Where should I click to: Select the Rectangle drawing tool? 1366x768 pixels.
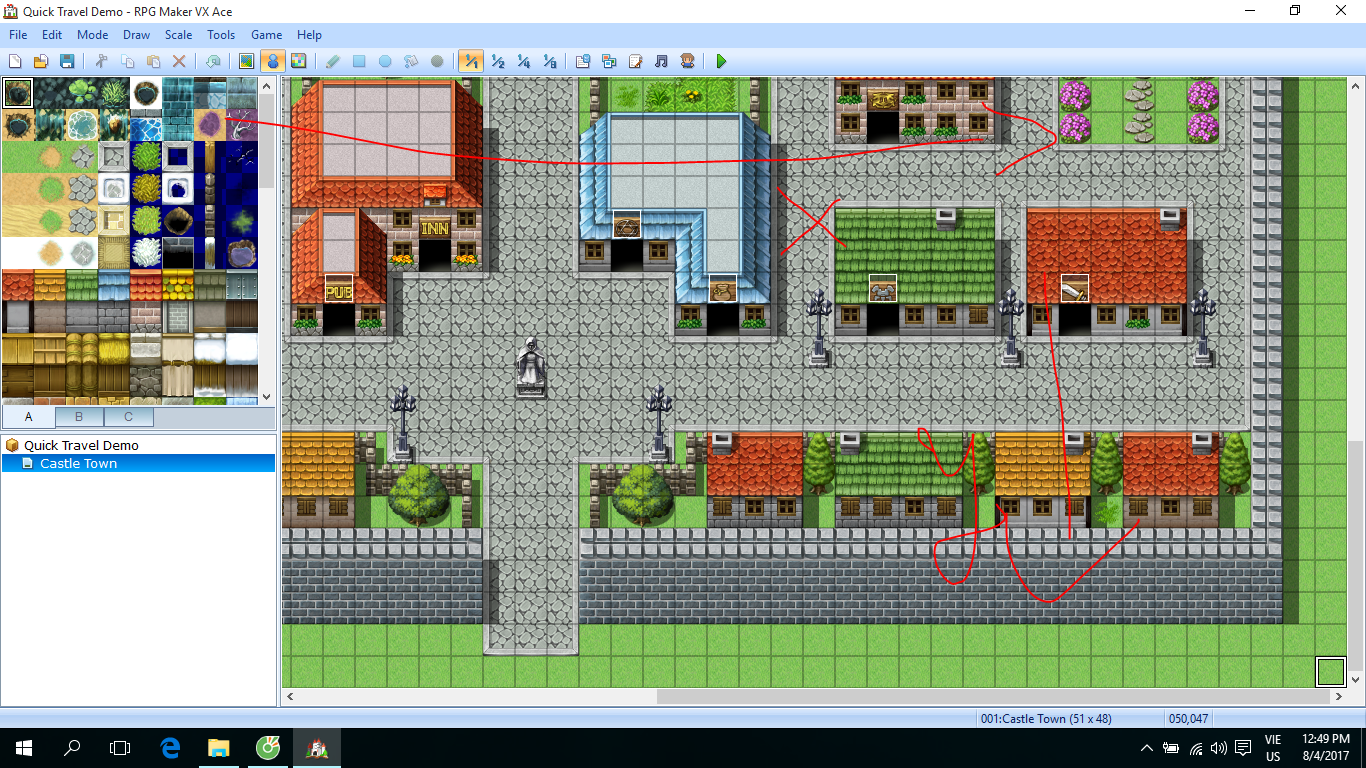coord(359,61)
